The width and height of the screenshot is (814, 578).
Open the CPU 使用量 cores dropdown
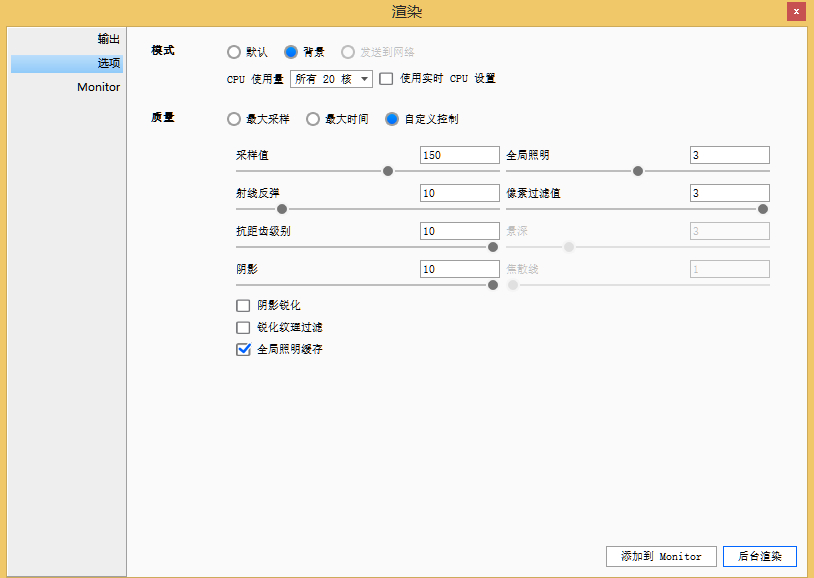pyautogui.click(x=331, y=79)
